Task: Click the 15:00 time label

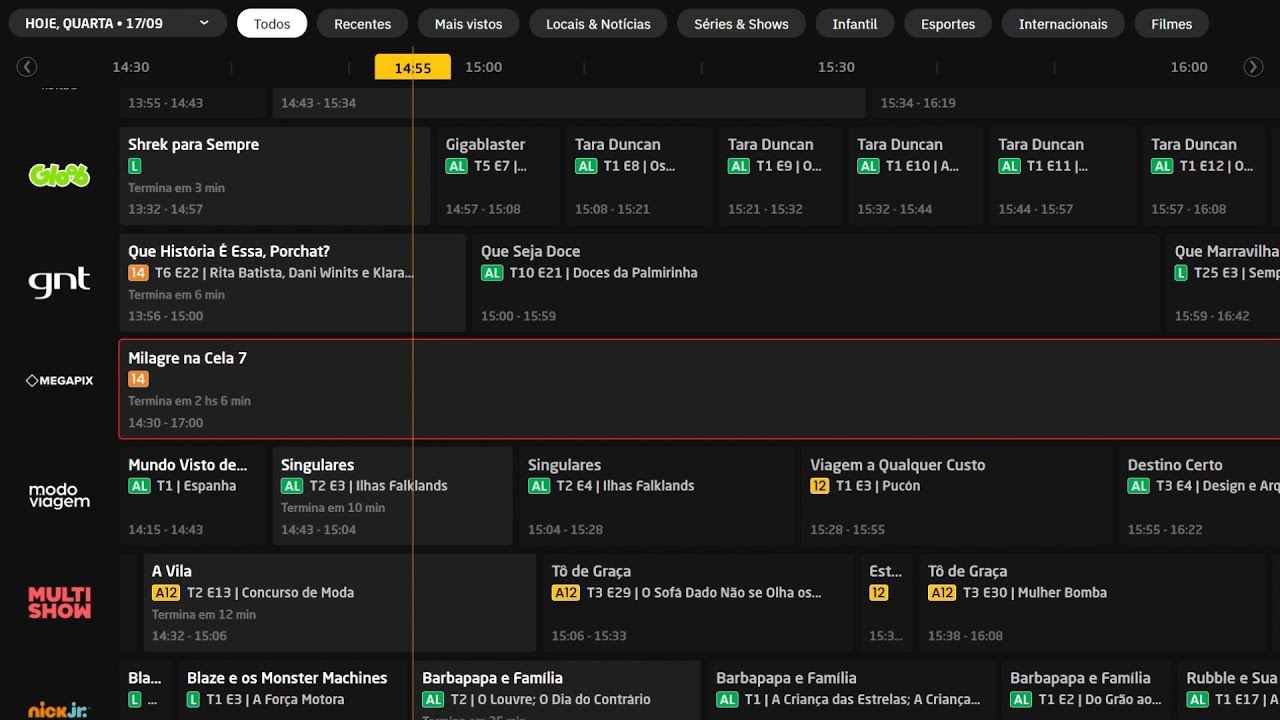Action: coord(483,67)
